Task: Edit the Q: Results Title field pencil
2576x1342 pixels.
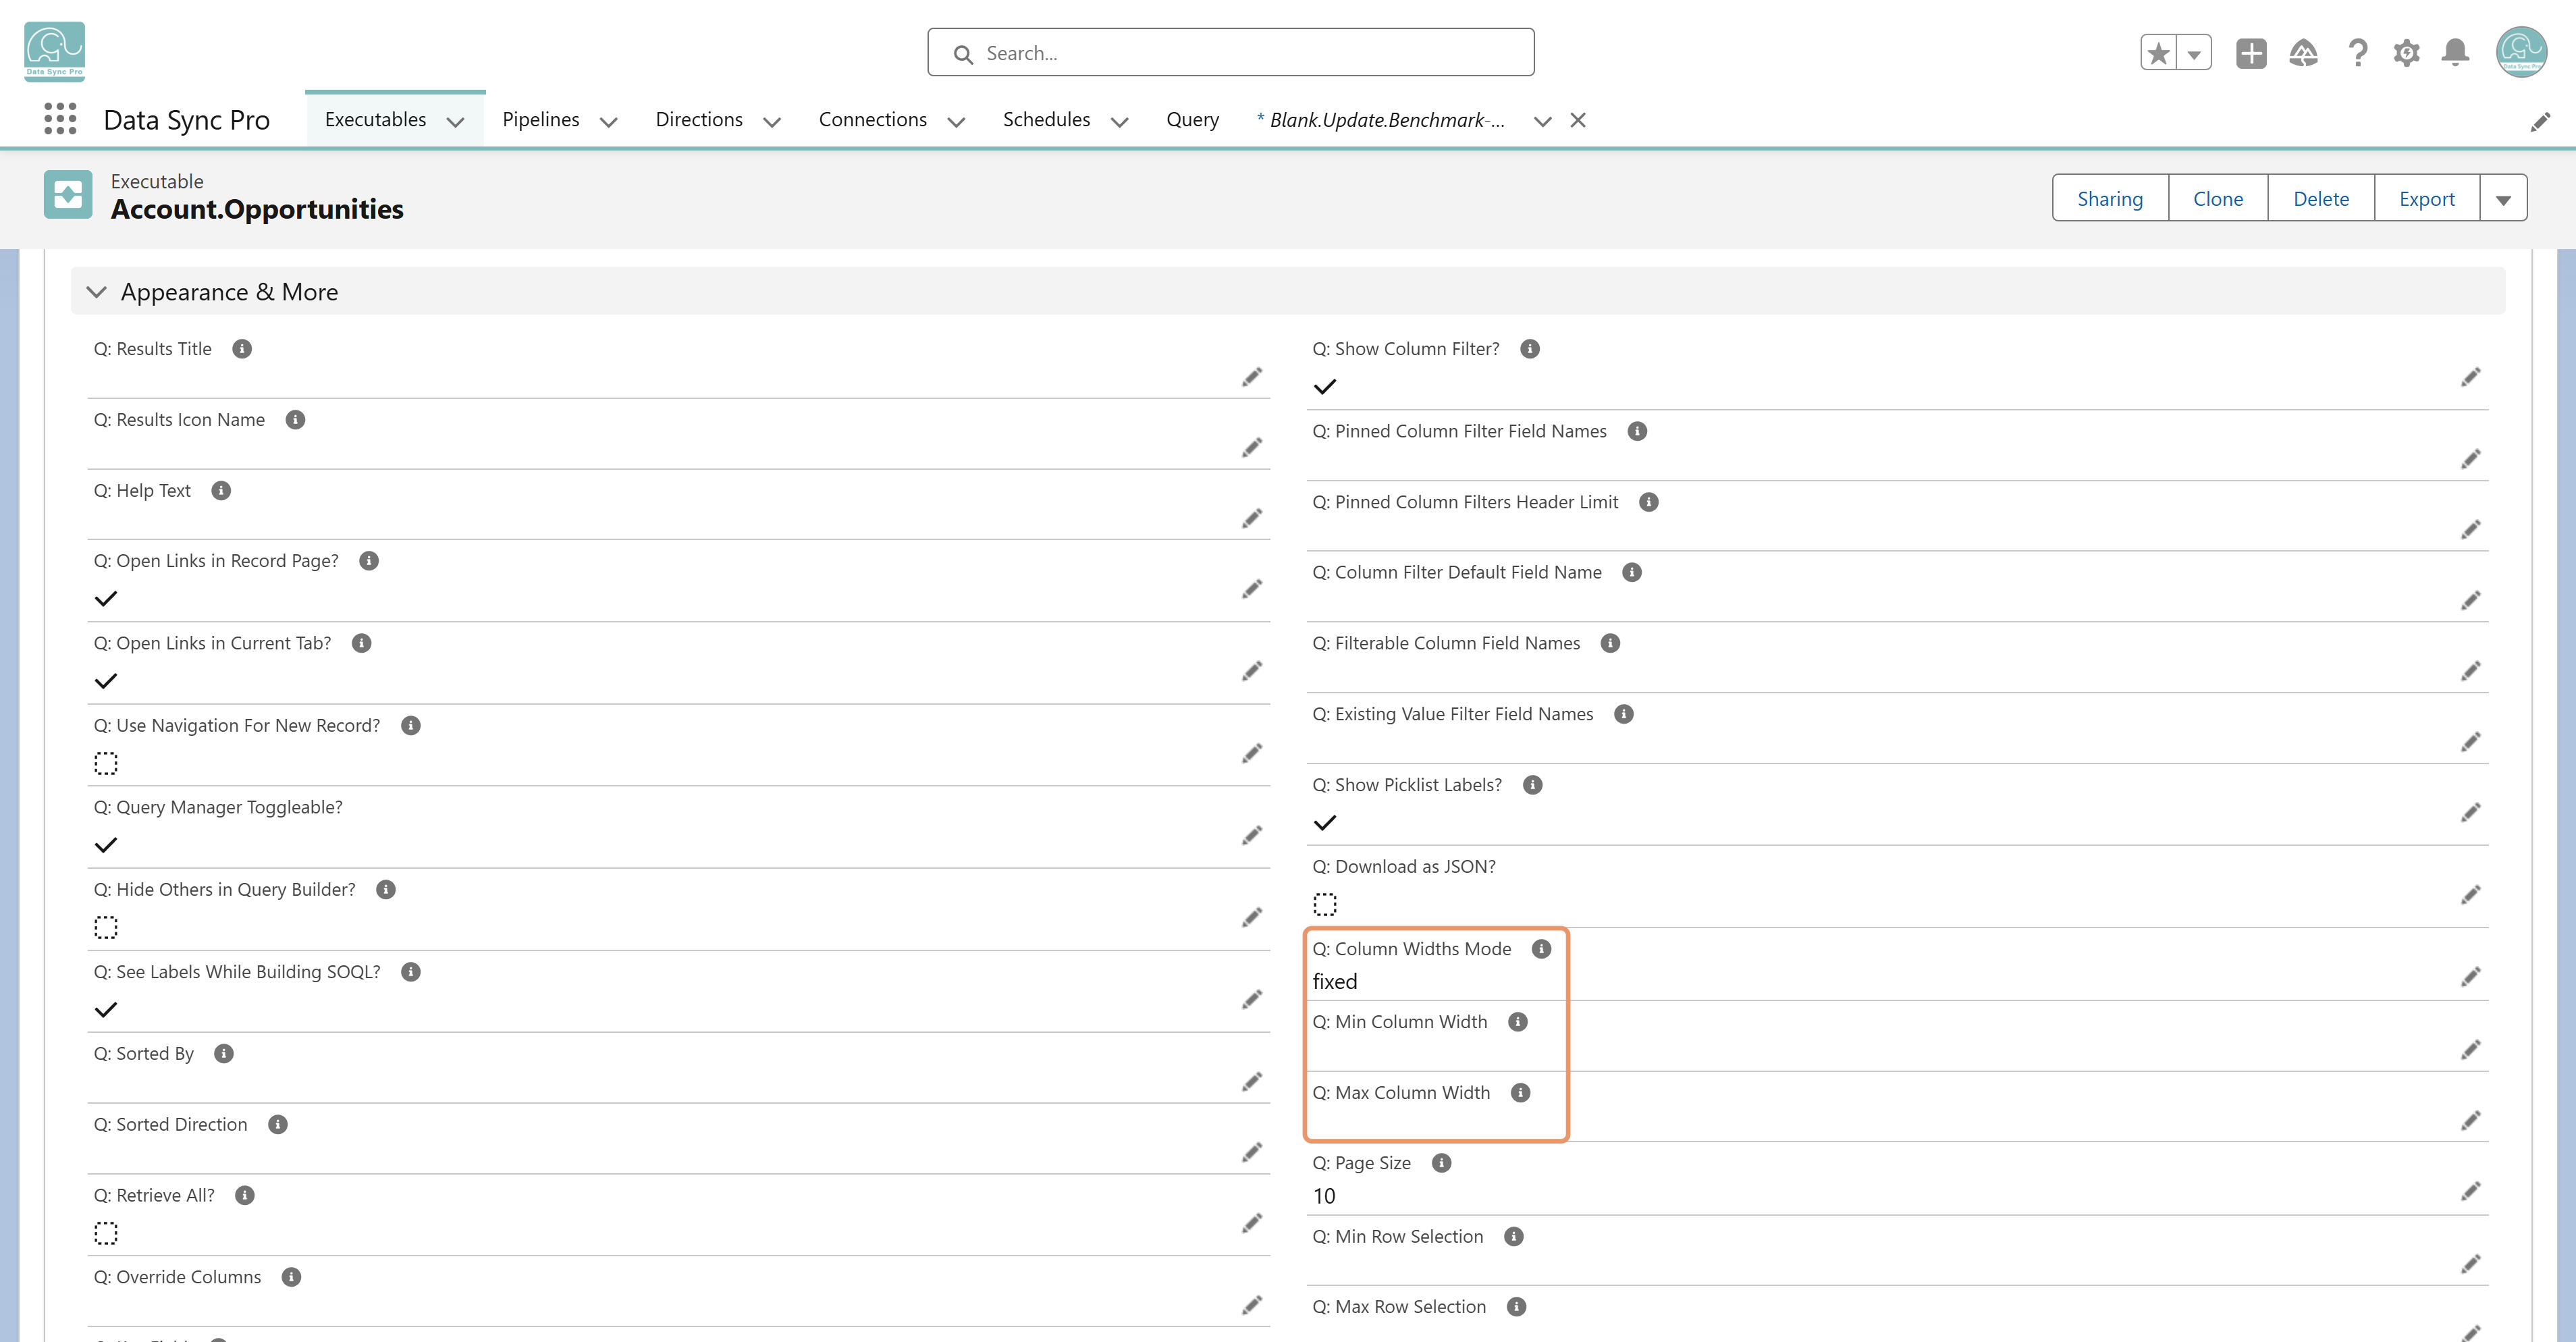Action: tap(1252, 377)
